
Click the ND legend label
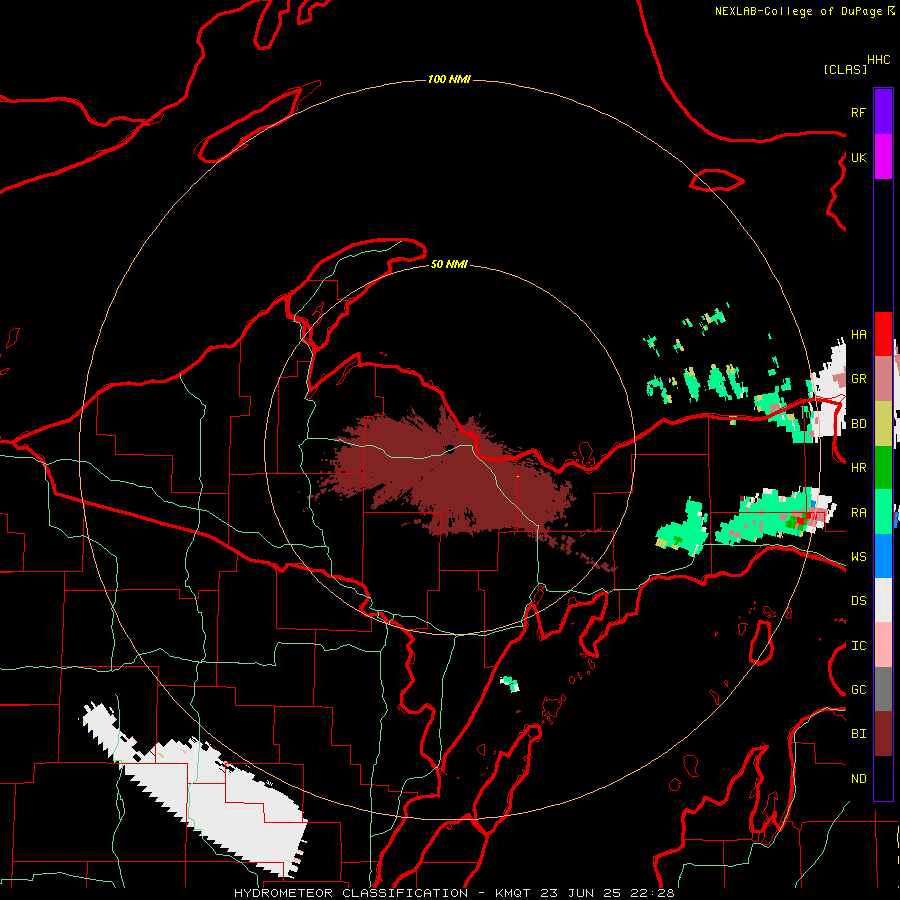pos(858,779)
